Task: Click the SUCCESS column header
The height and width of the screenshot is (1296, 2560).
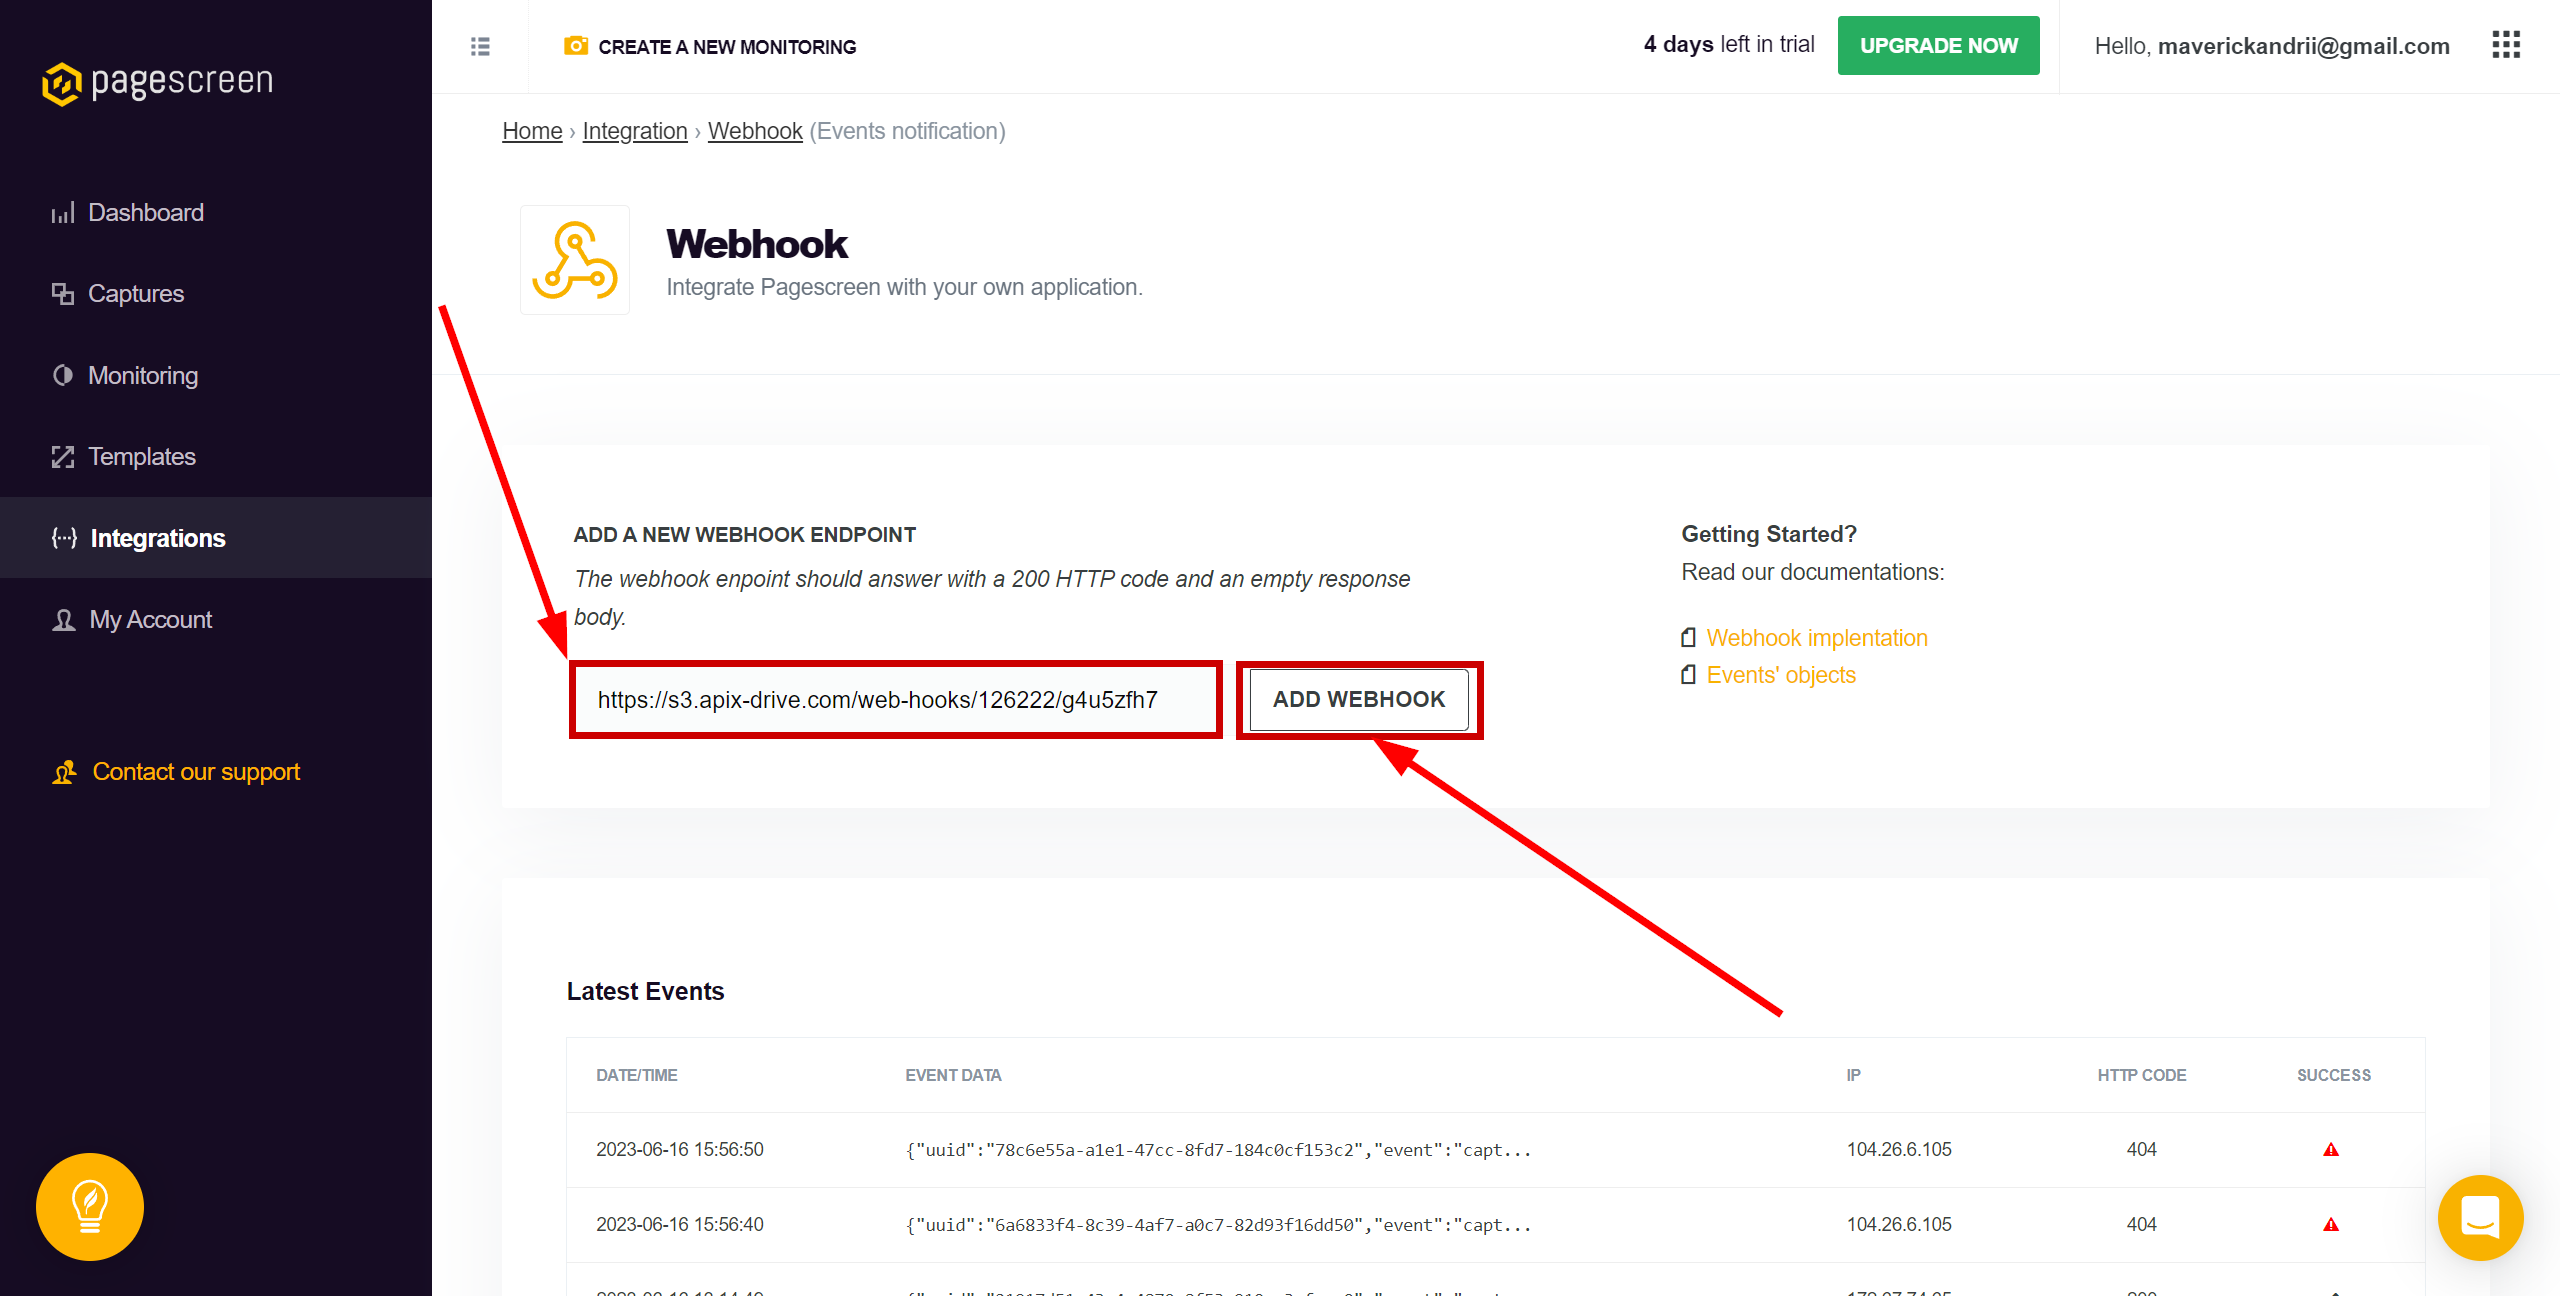Action: point(2333,1075)
